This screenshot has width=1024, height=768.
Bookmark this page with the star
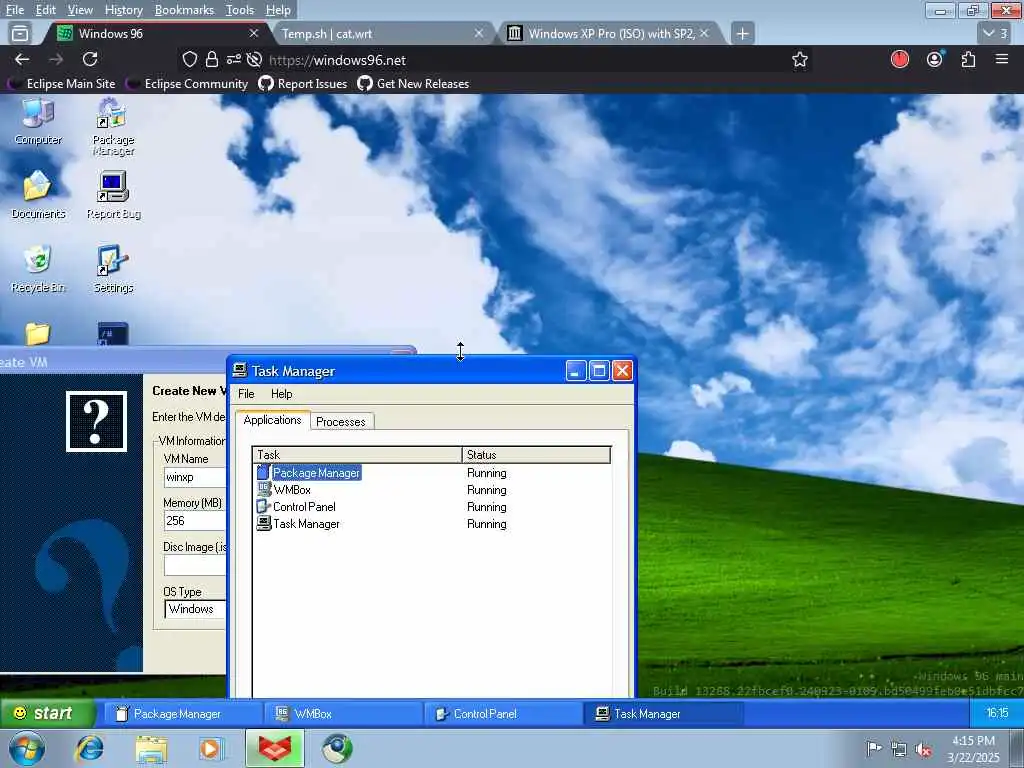799,59
